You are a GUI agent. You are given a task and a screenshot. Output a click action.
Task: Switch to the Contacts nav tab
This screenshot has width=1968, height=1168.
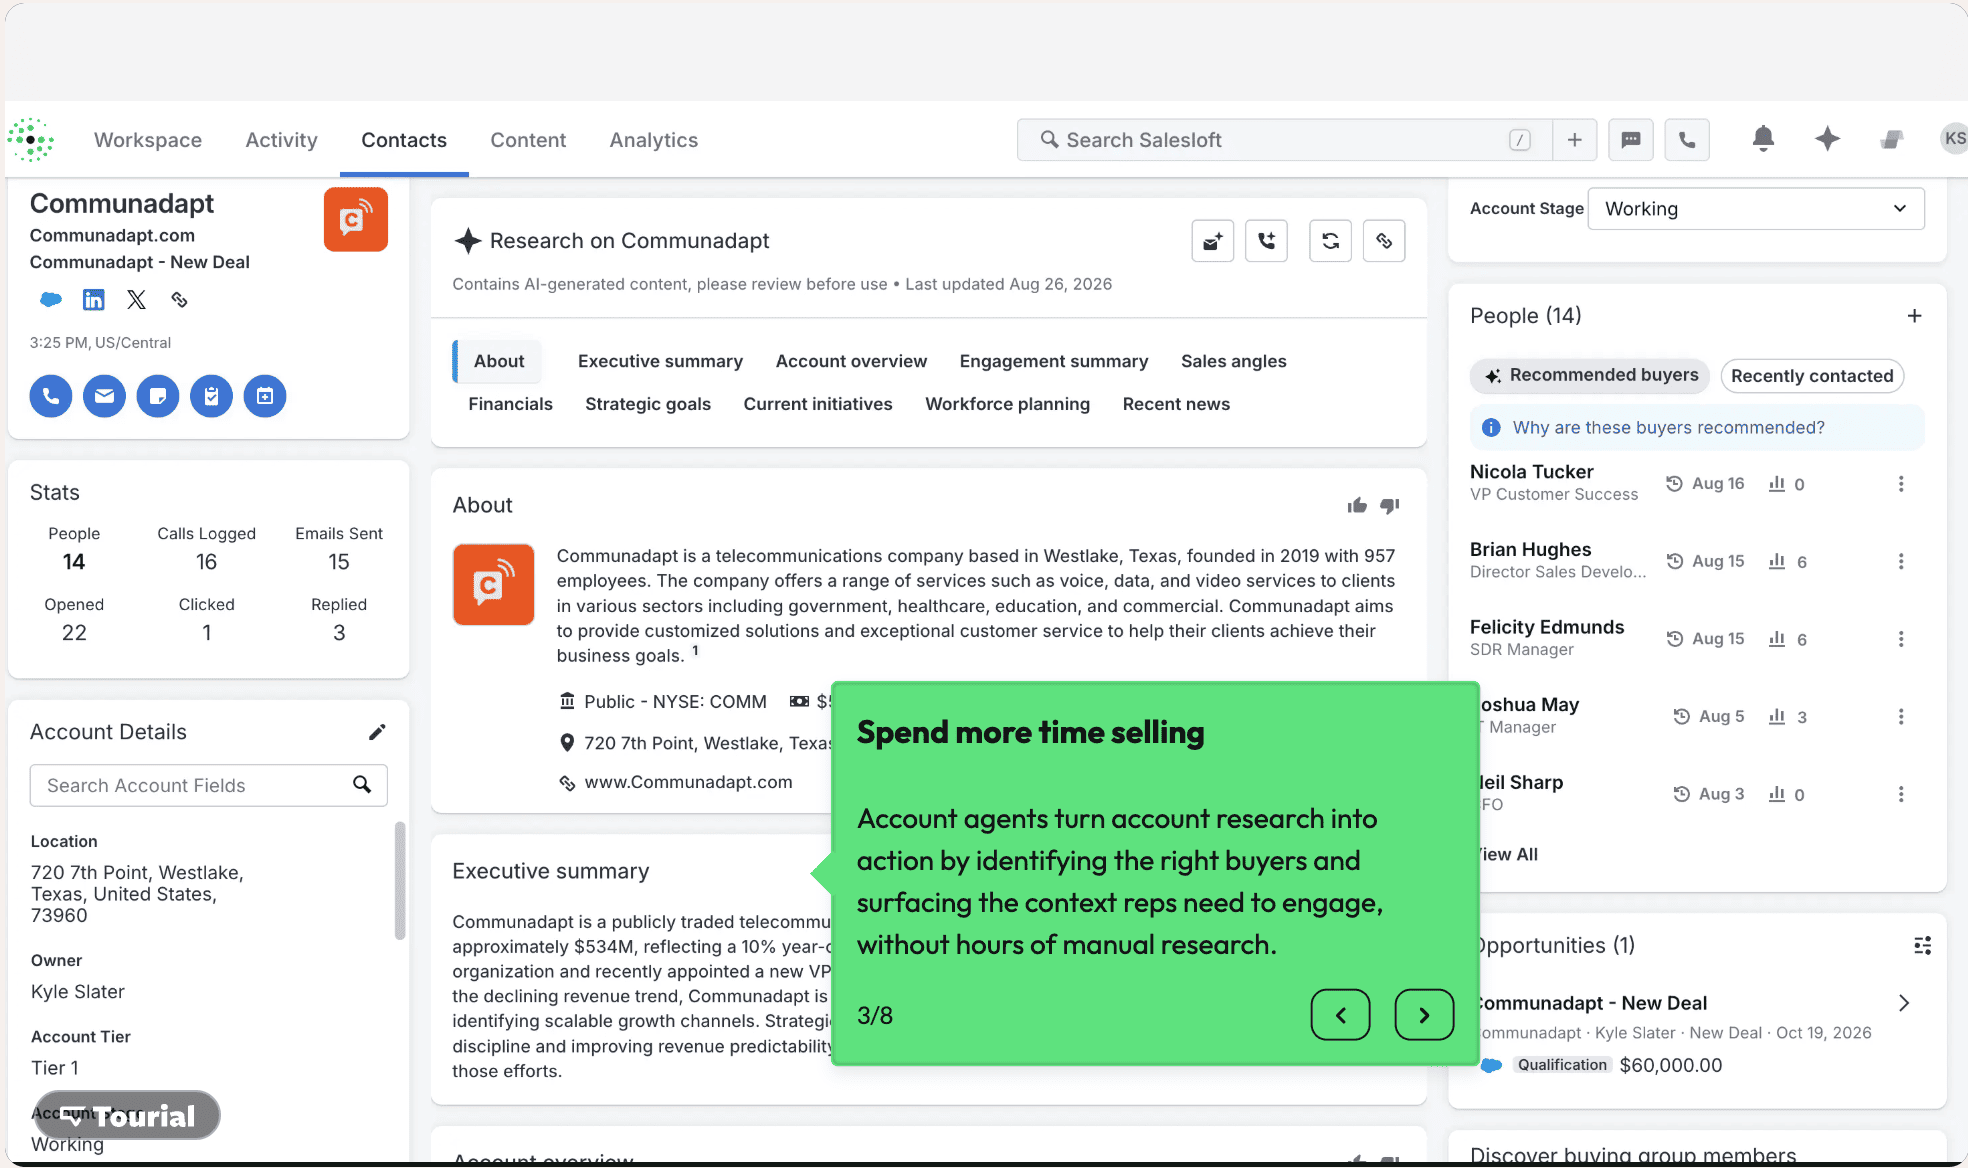pos(404,140)
